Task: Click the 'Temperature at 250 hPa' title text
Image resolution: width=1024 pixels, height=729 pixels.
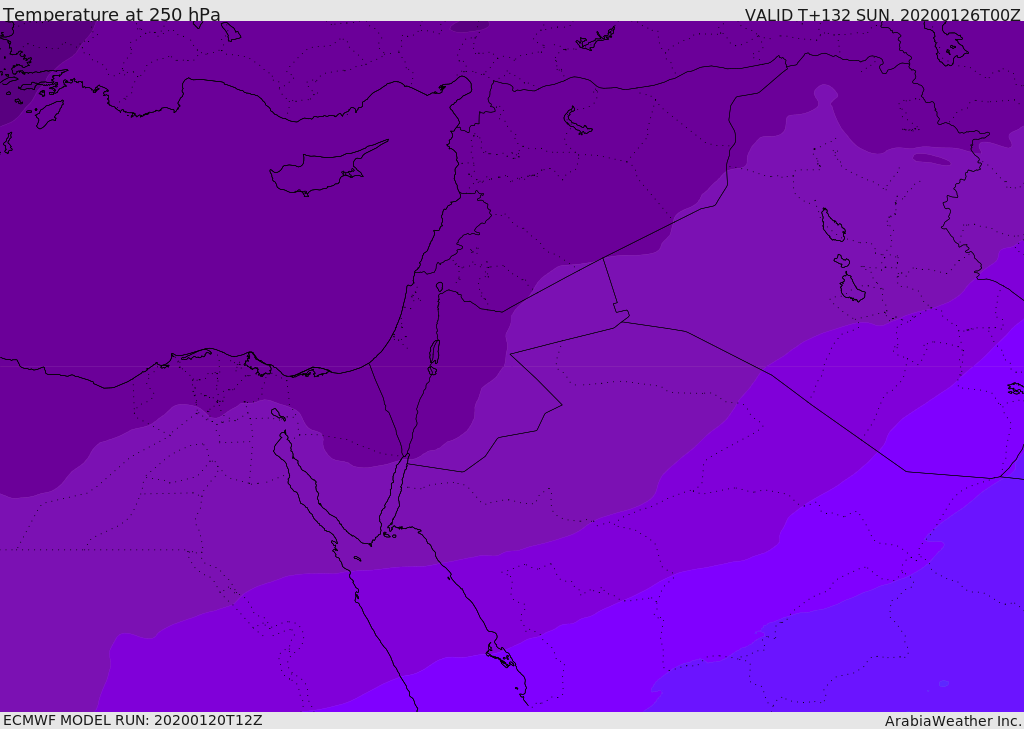Action: point(112,14)
